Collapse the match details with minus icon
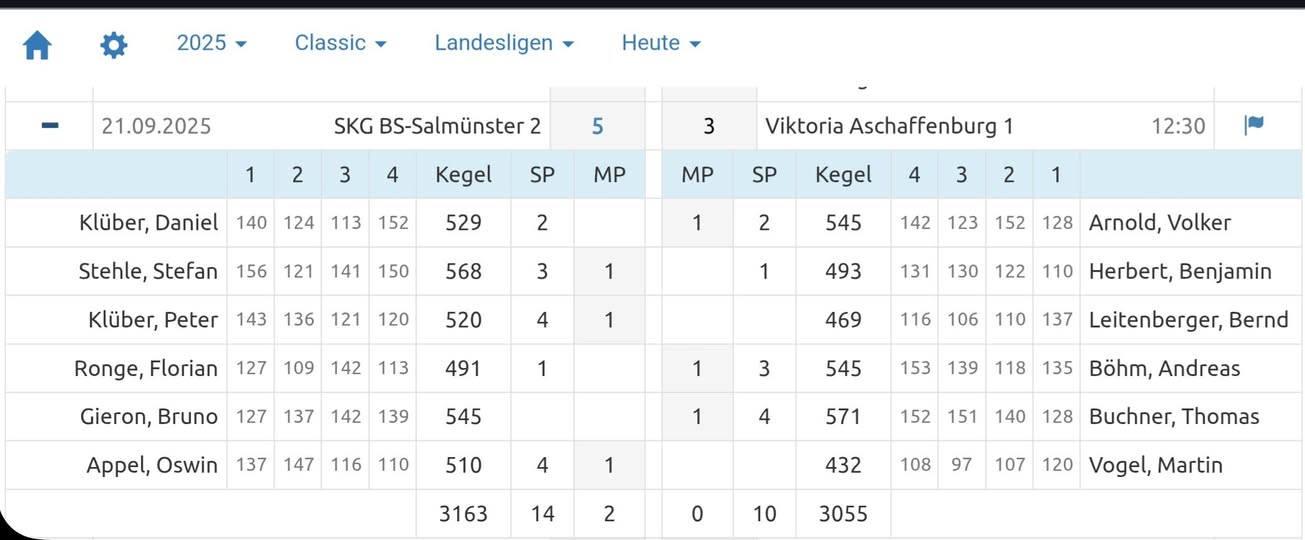 (50, 126)
